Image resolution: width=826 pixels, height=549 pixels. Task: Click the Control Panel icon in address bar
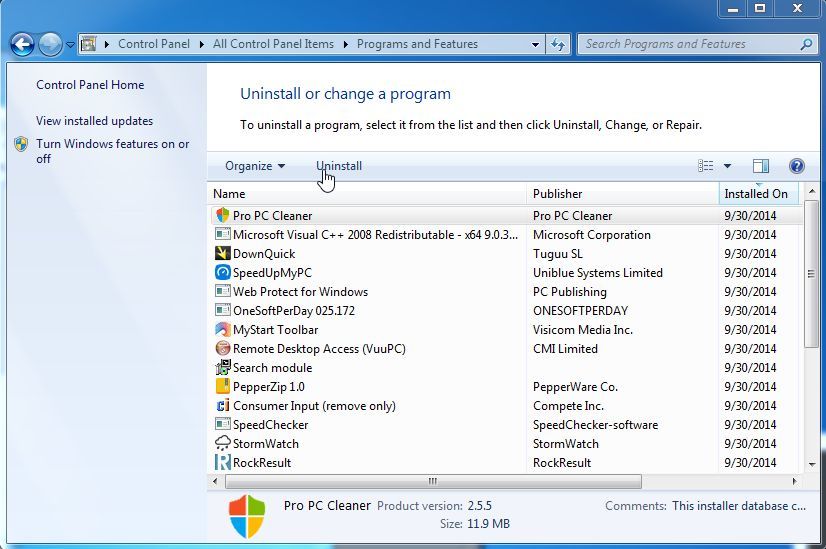(88, 44)
